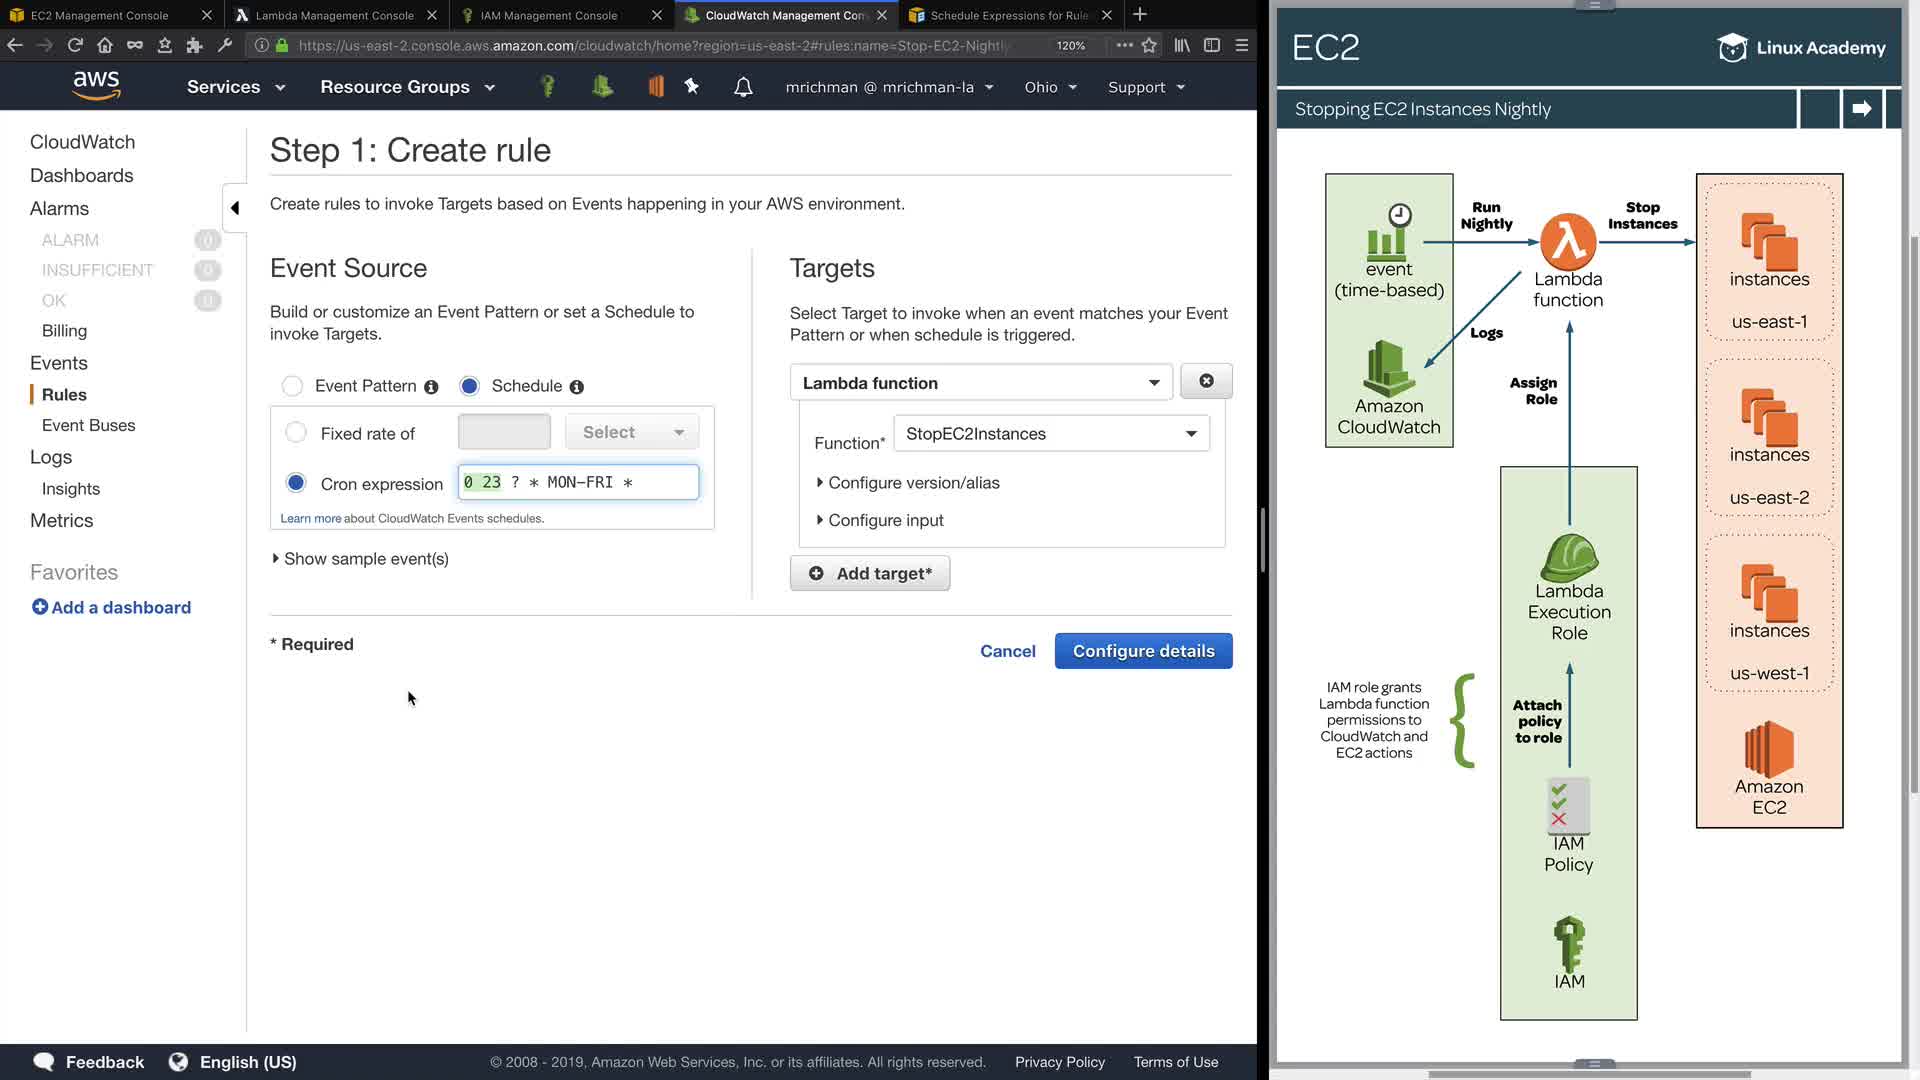Screen dimensions: 1920x1080
Task: Open the StopEC2Instances function dropdown
Action: tap(1050, 434)
